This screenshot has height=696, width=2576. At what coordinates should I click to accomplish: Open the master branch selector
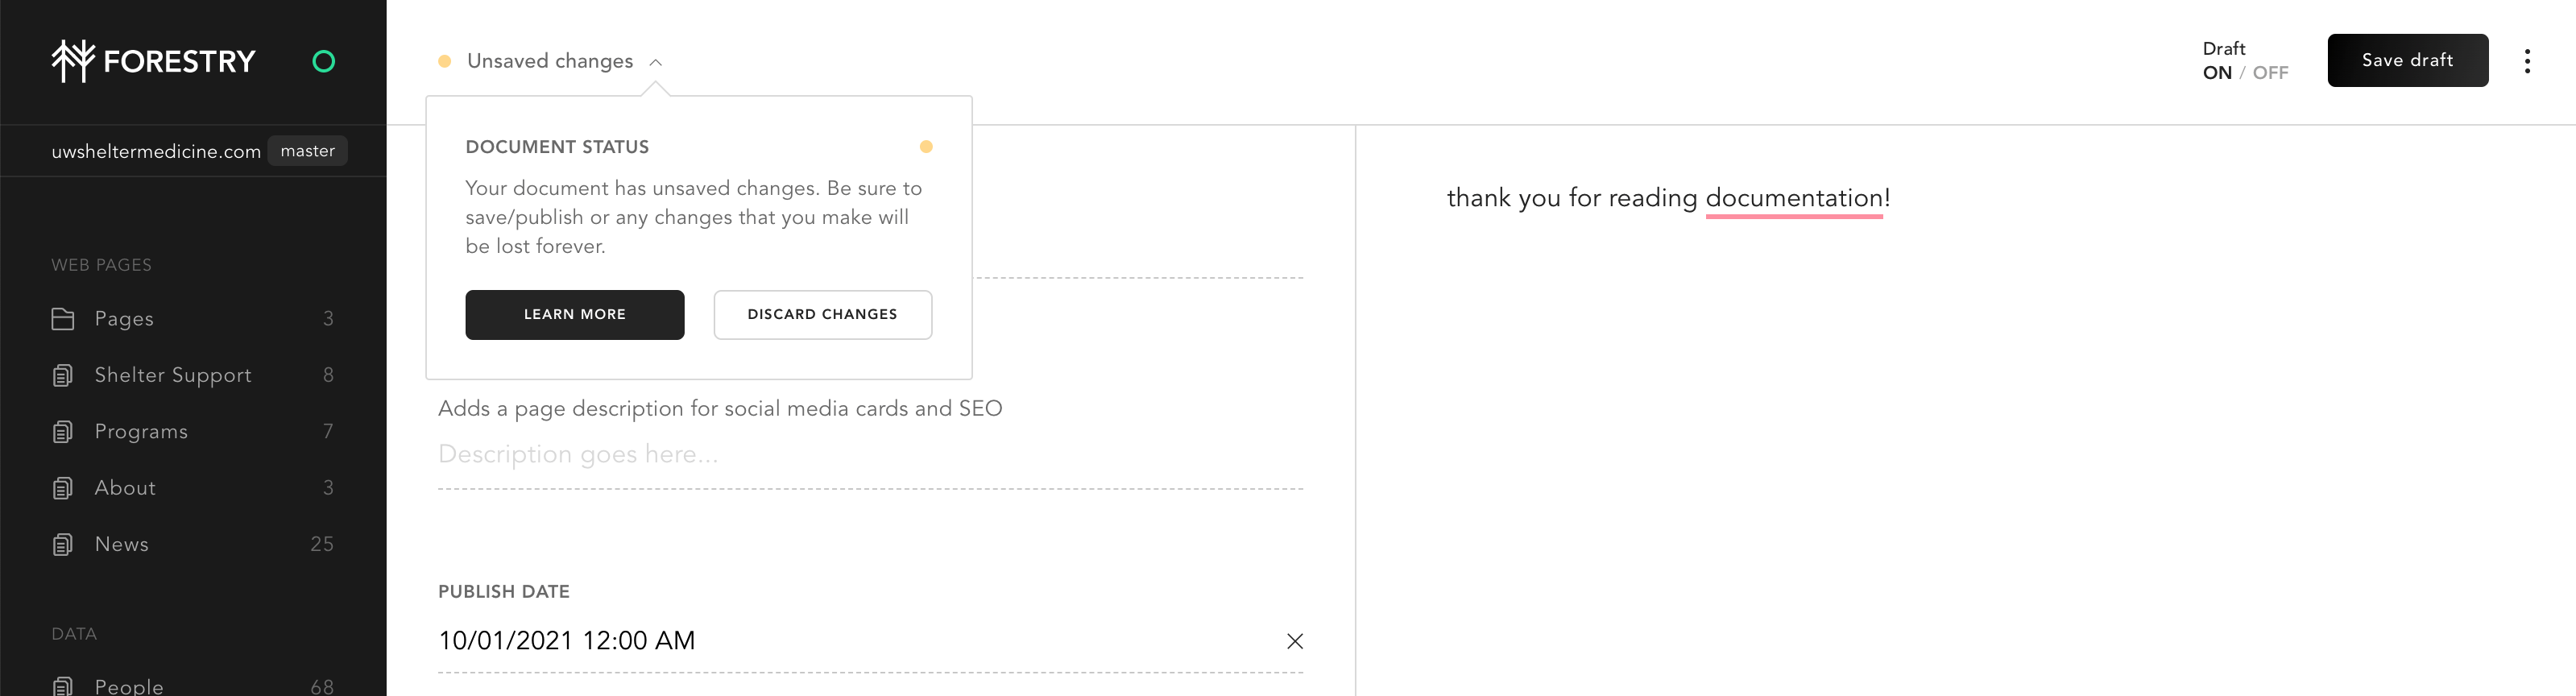(x=307, y=151)
